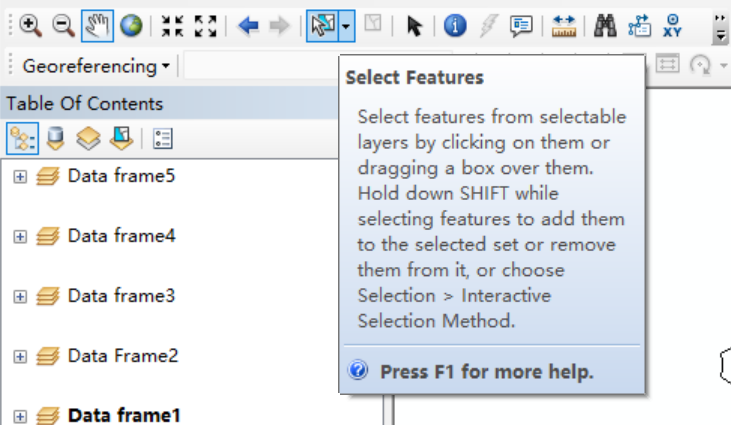Open the Measure ruler tool
Viewport: 731px width, 425px height.
[565, 27]
